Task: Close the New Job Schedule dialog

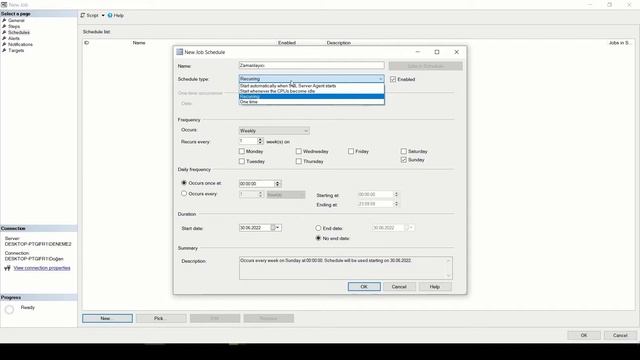Action: coord(457,52)
